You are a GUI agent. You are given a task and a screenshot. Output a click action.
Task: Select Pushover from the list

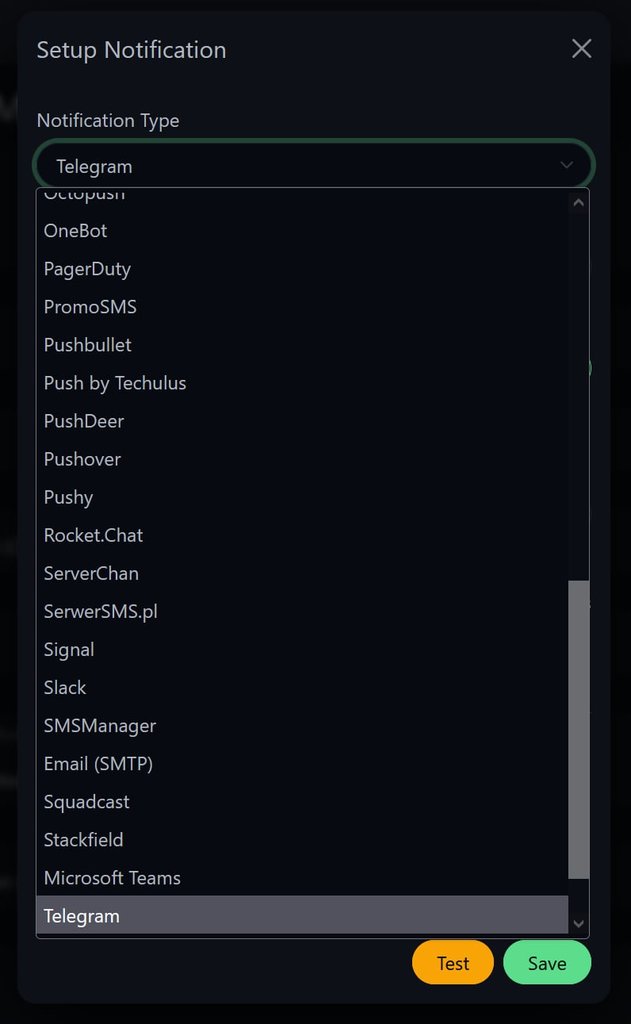[302, 459]
